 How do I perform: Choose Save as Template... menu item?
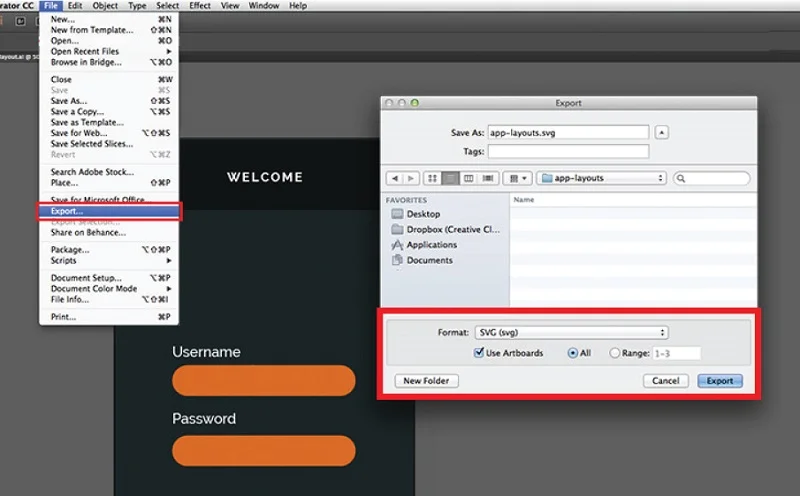[109, 122]
